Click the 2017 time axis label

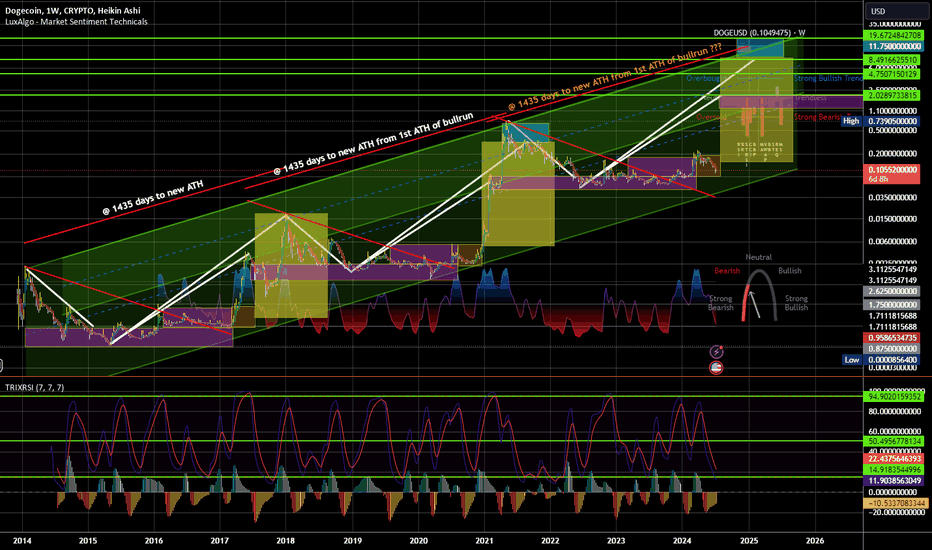pyautogui.click(x=219, y=540)
